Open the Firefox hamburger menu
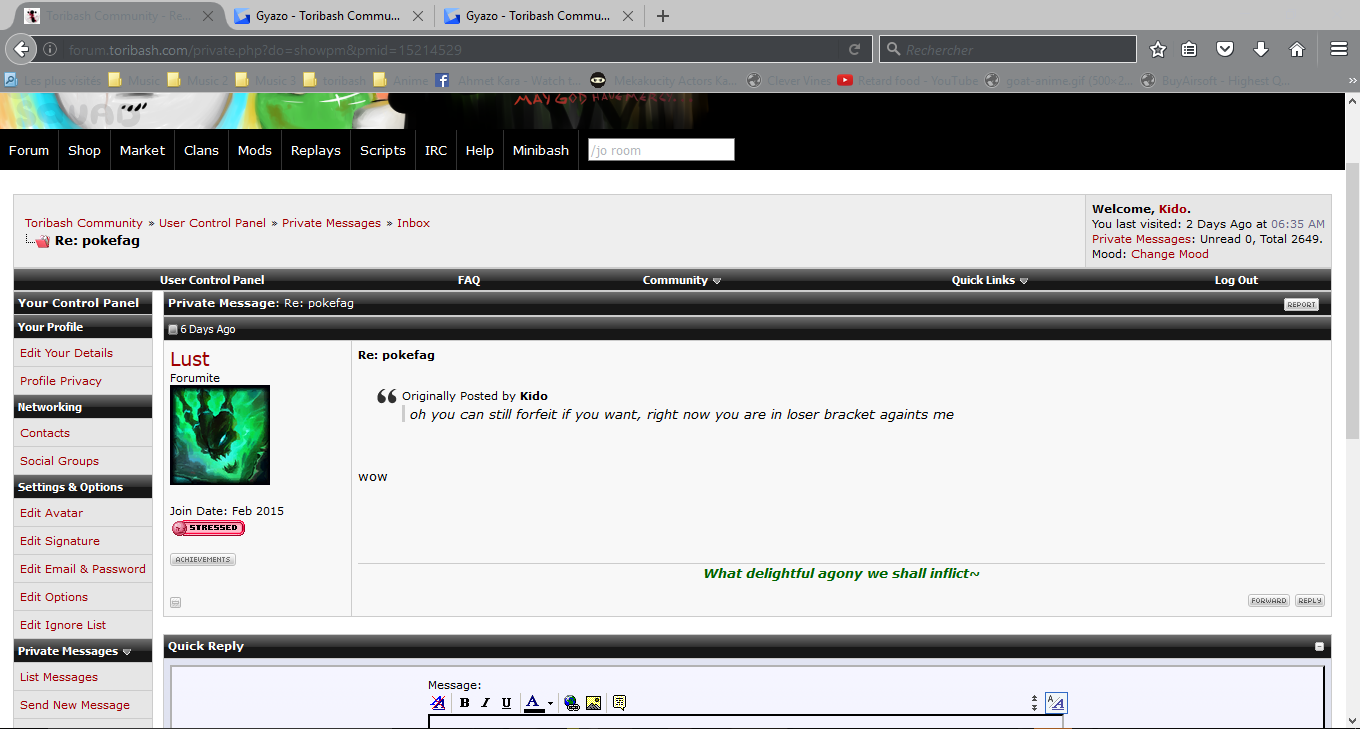The height and width of the screenshot is (729, 1360). [1339, 49]
